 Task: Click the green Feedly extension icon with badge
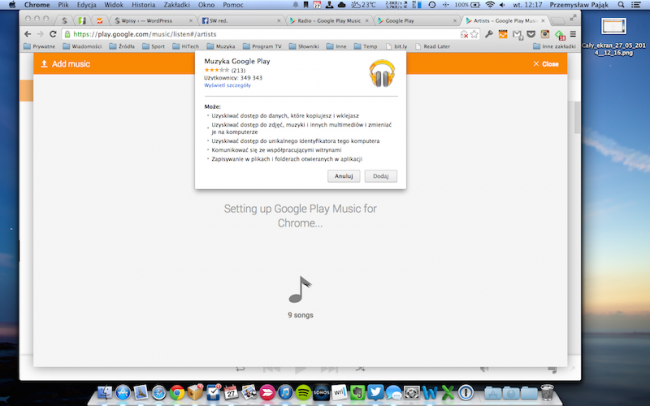(560, 34)
